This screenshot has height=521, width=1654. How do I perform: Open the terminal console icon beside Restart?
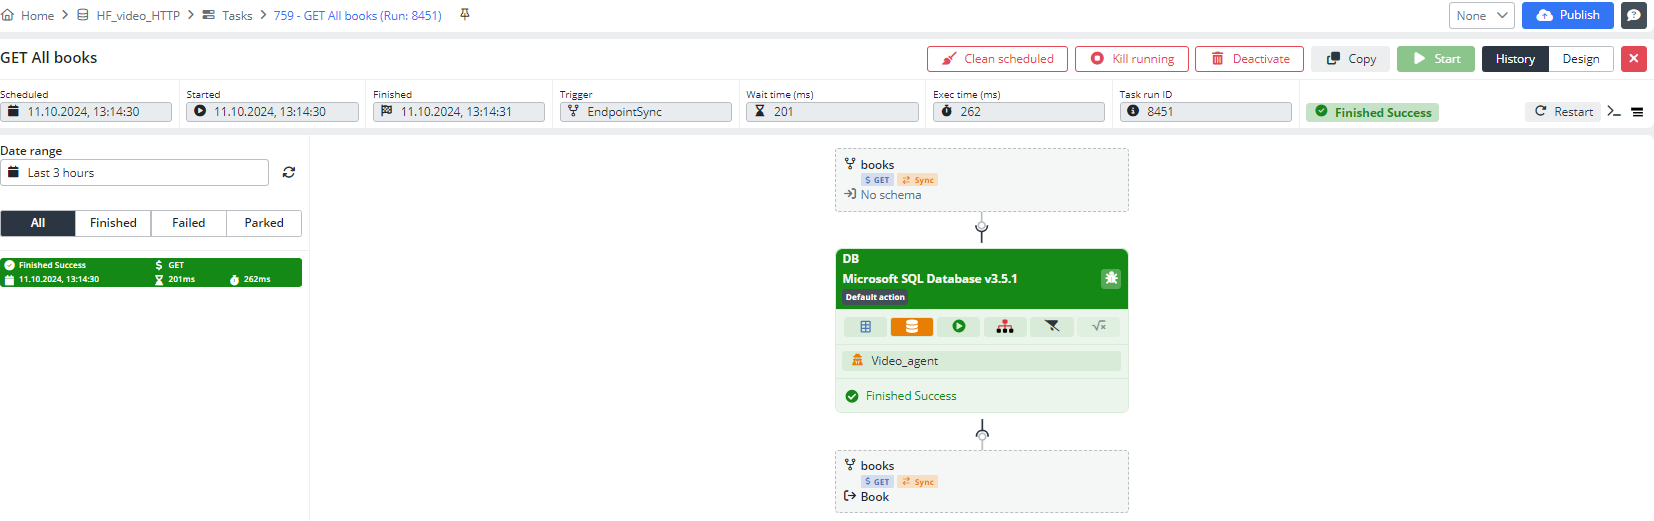click(x=1614, y=112)
